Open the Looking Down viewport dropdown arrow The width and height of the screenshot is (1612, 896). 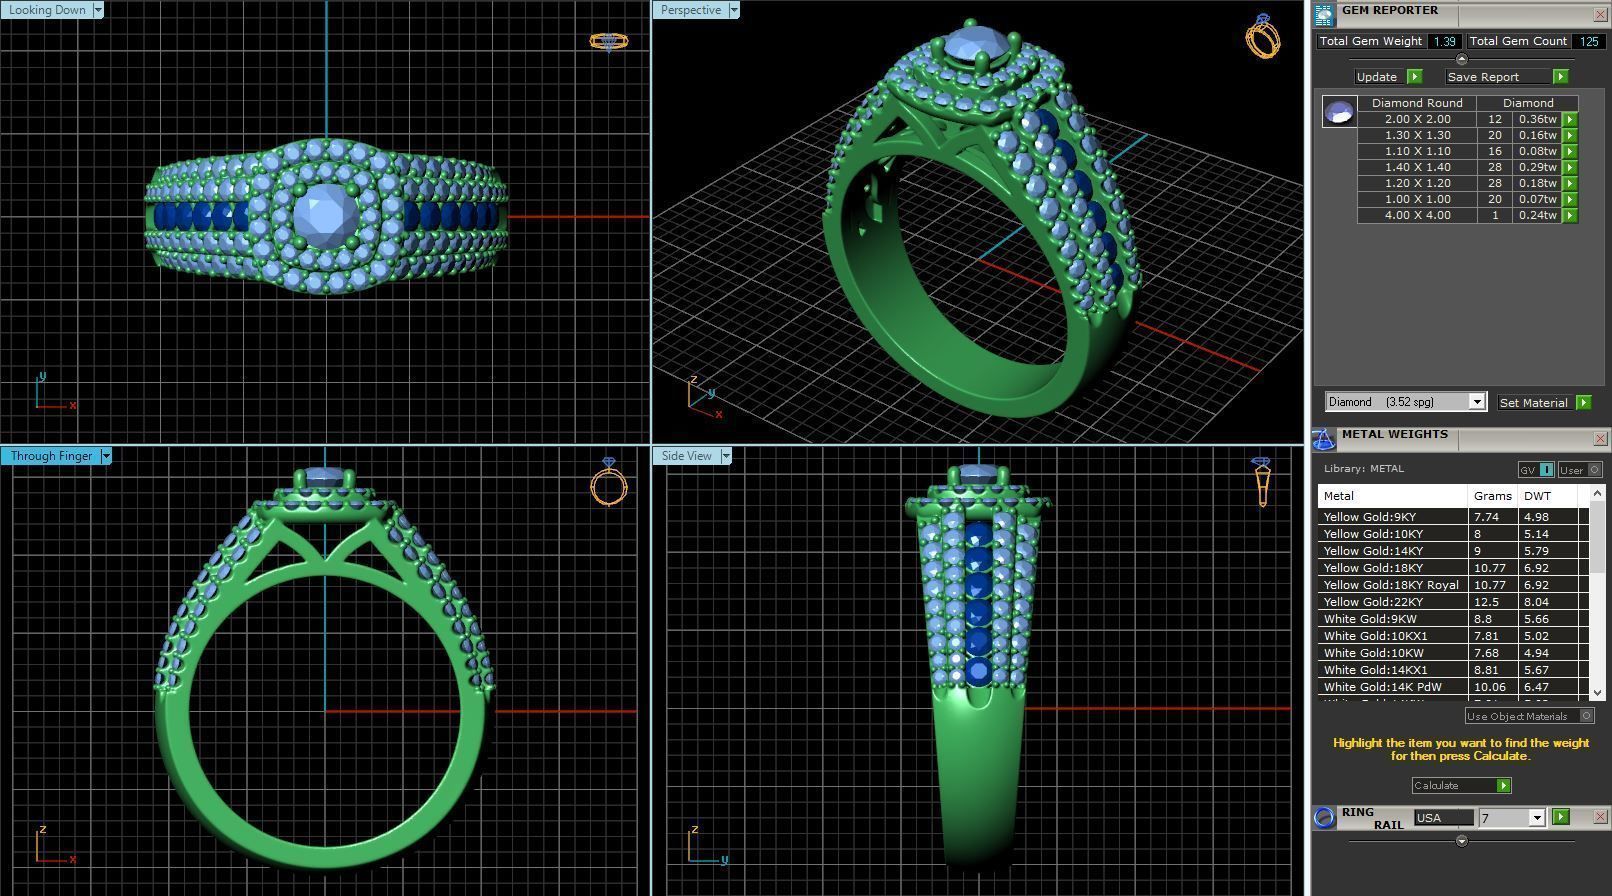tap(97, 10)
